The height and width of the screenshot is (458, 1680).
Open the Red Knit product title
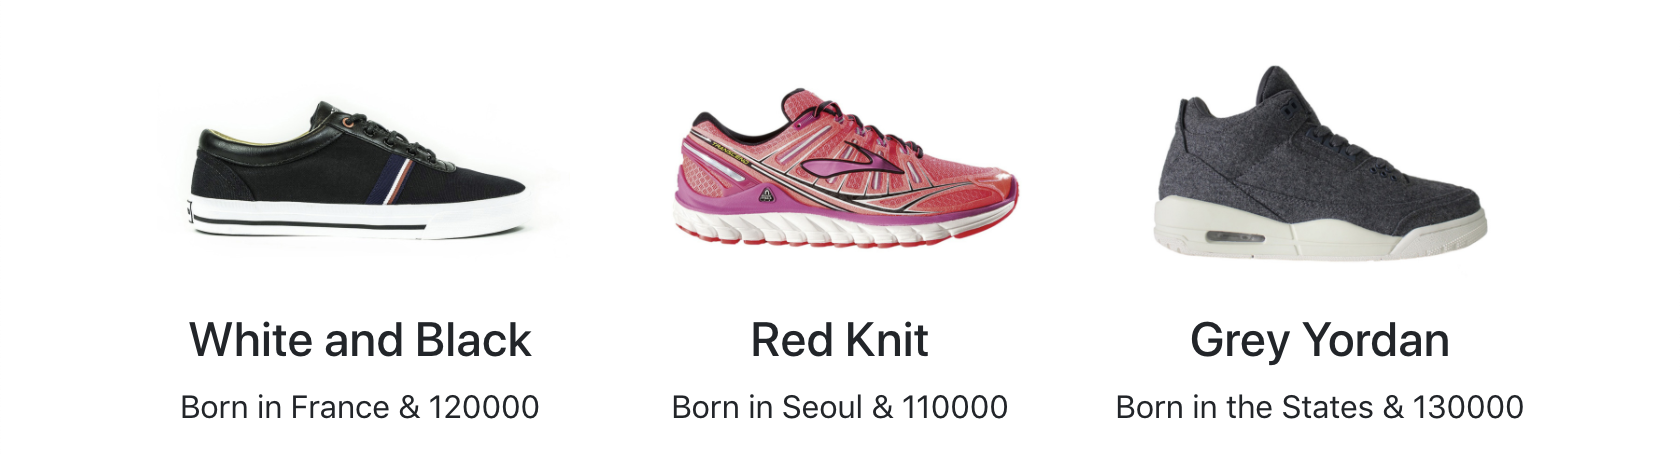click(840, 340)
